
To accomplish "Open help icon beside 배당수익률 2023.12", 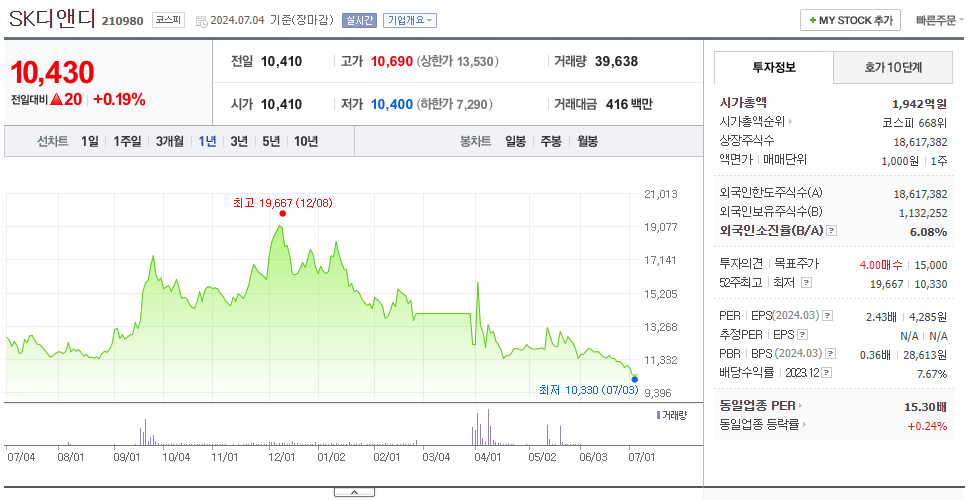I will point(827,373).
